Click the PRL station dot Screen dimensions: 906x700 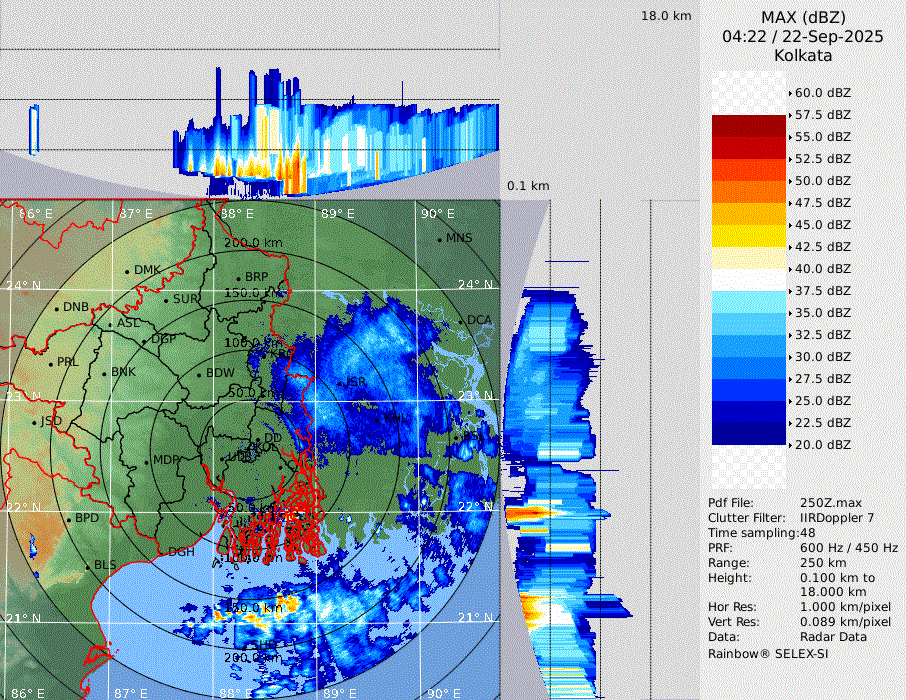coord(51,363)
